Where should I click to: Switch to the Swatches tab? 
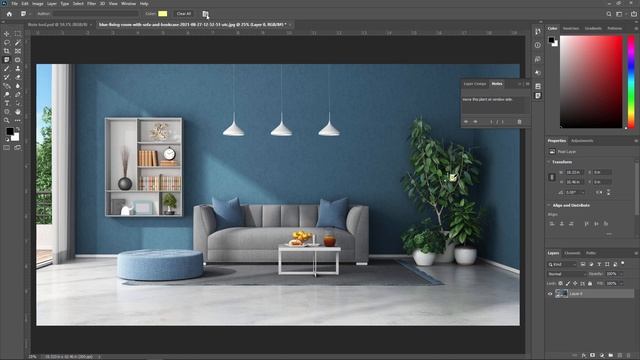tap(571, 29)
